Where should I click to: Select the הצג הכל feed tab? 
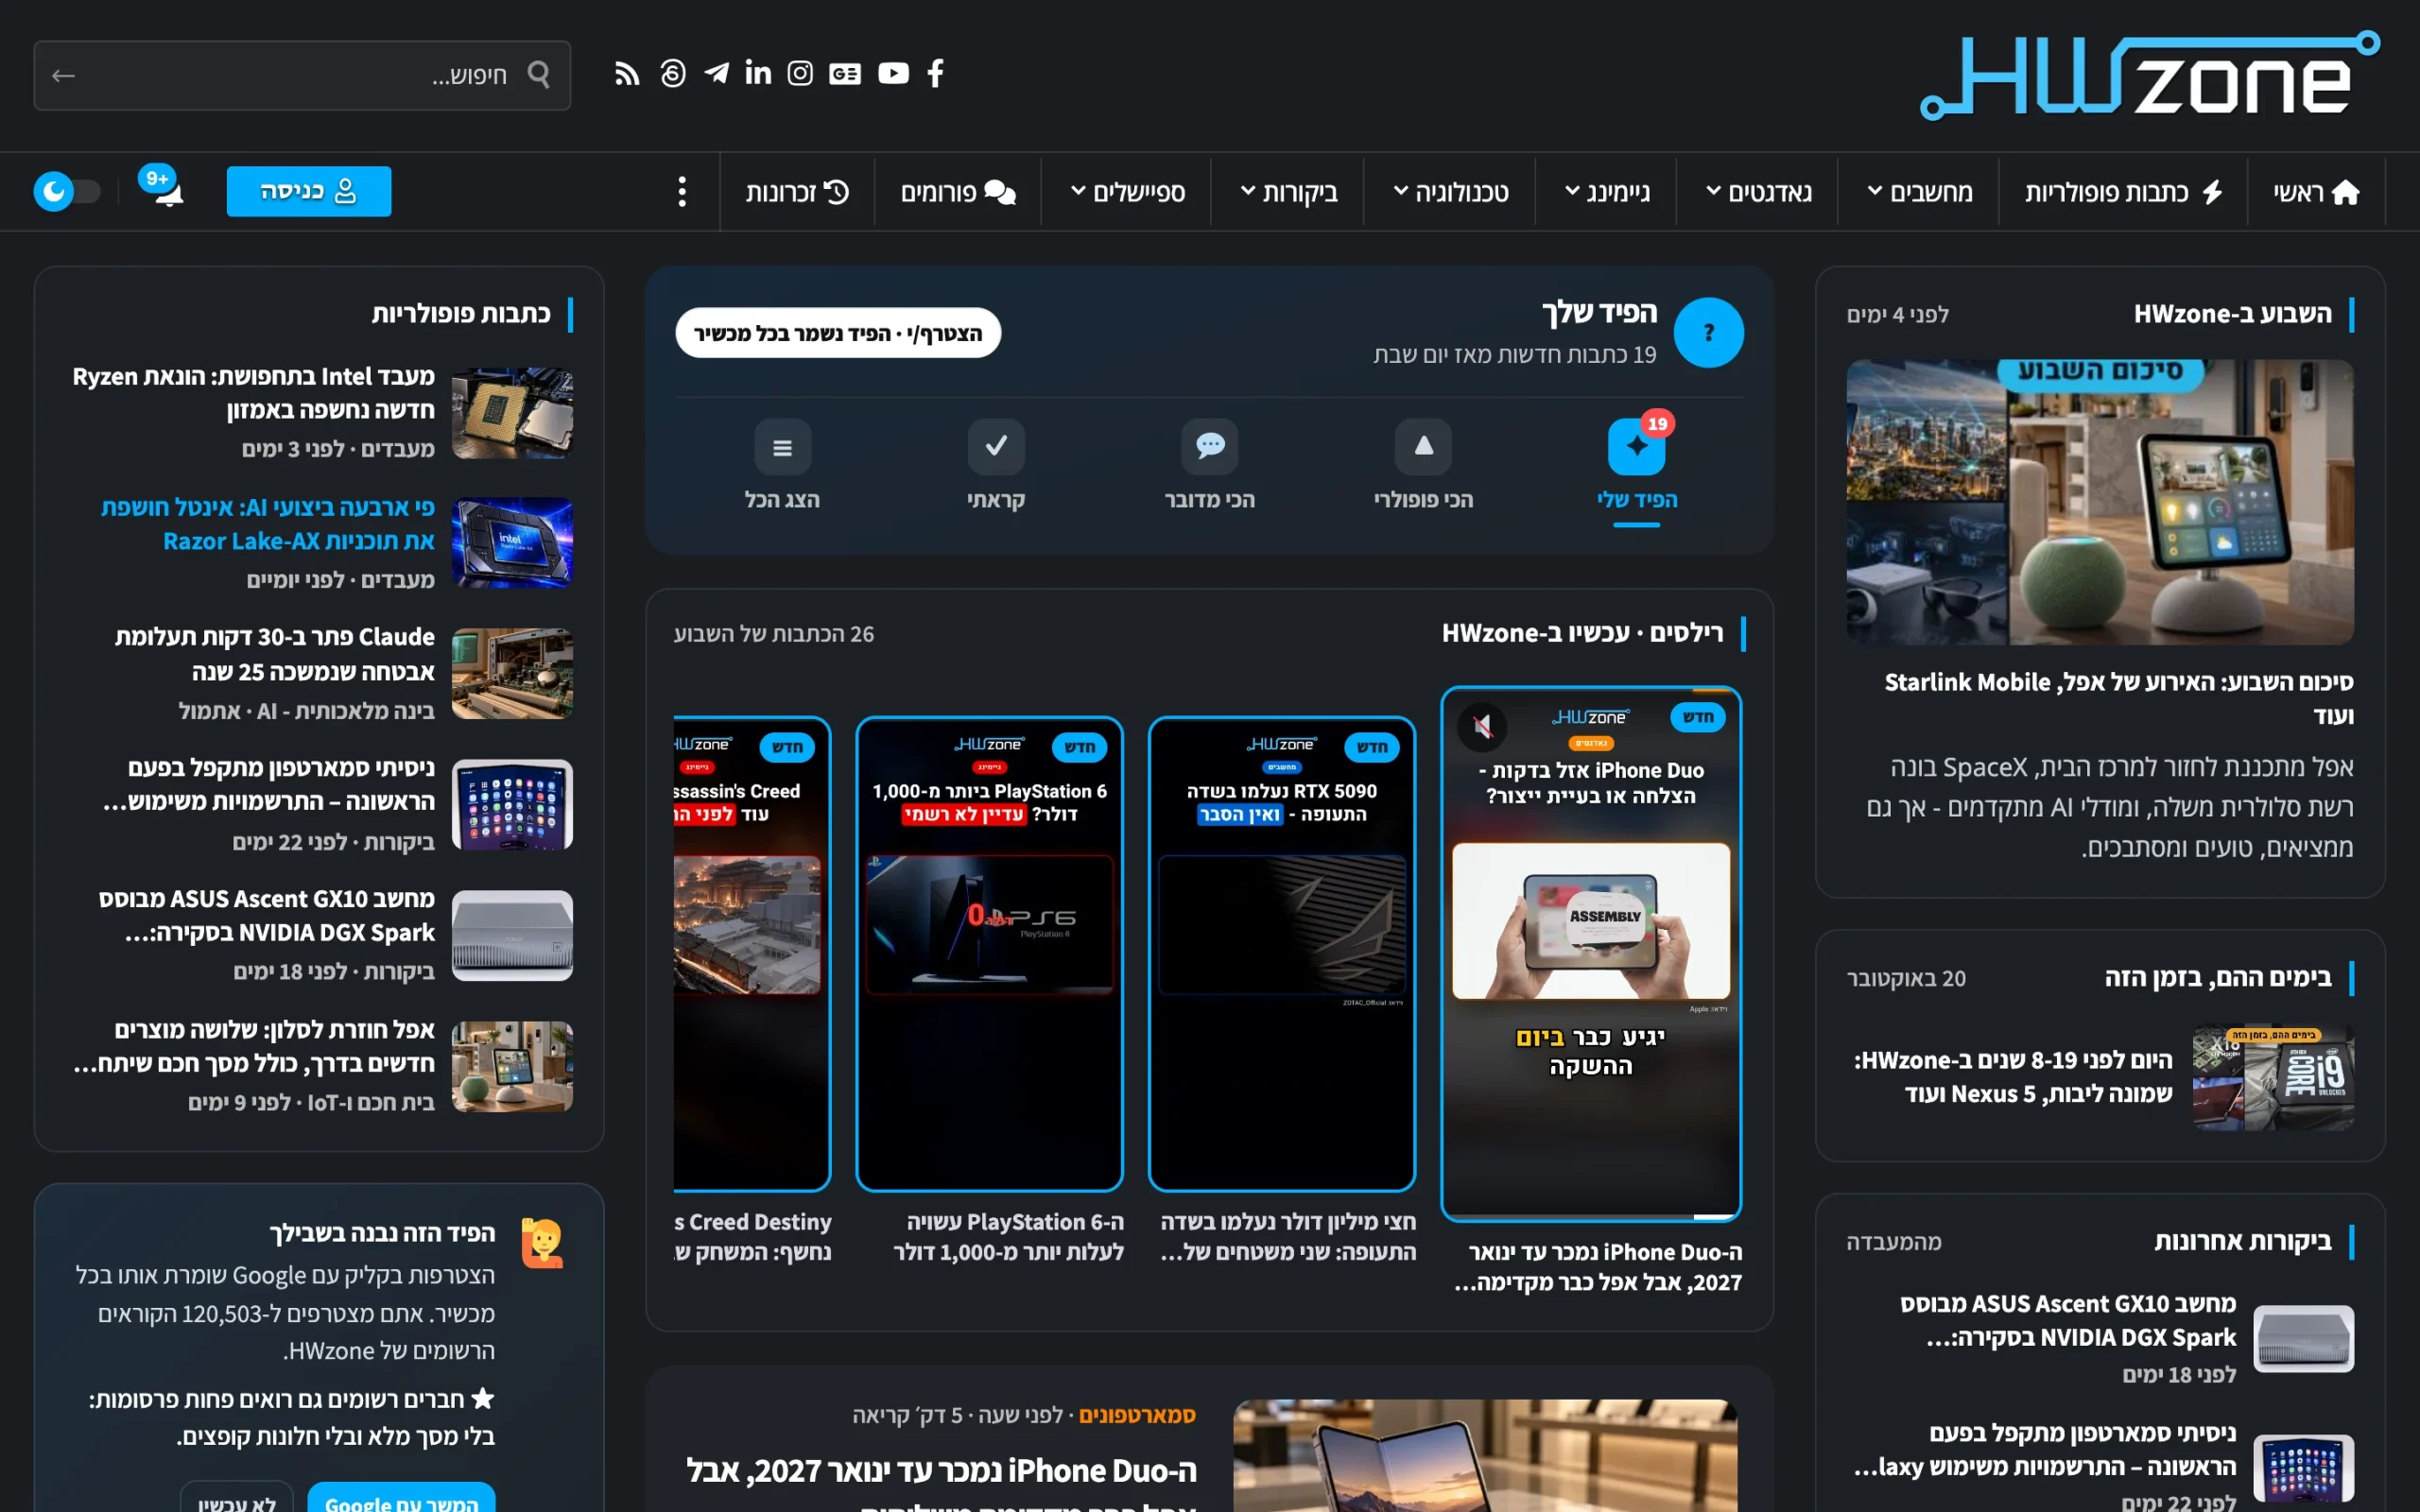pos(782,466)
